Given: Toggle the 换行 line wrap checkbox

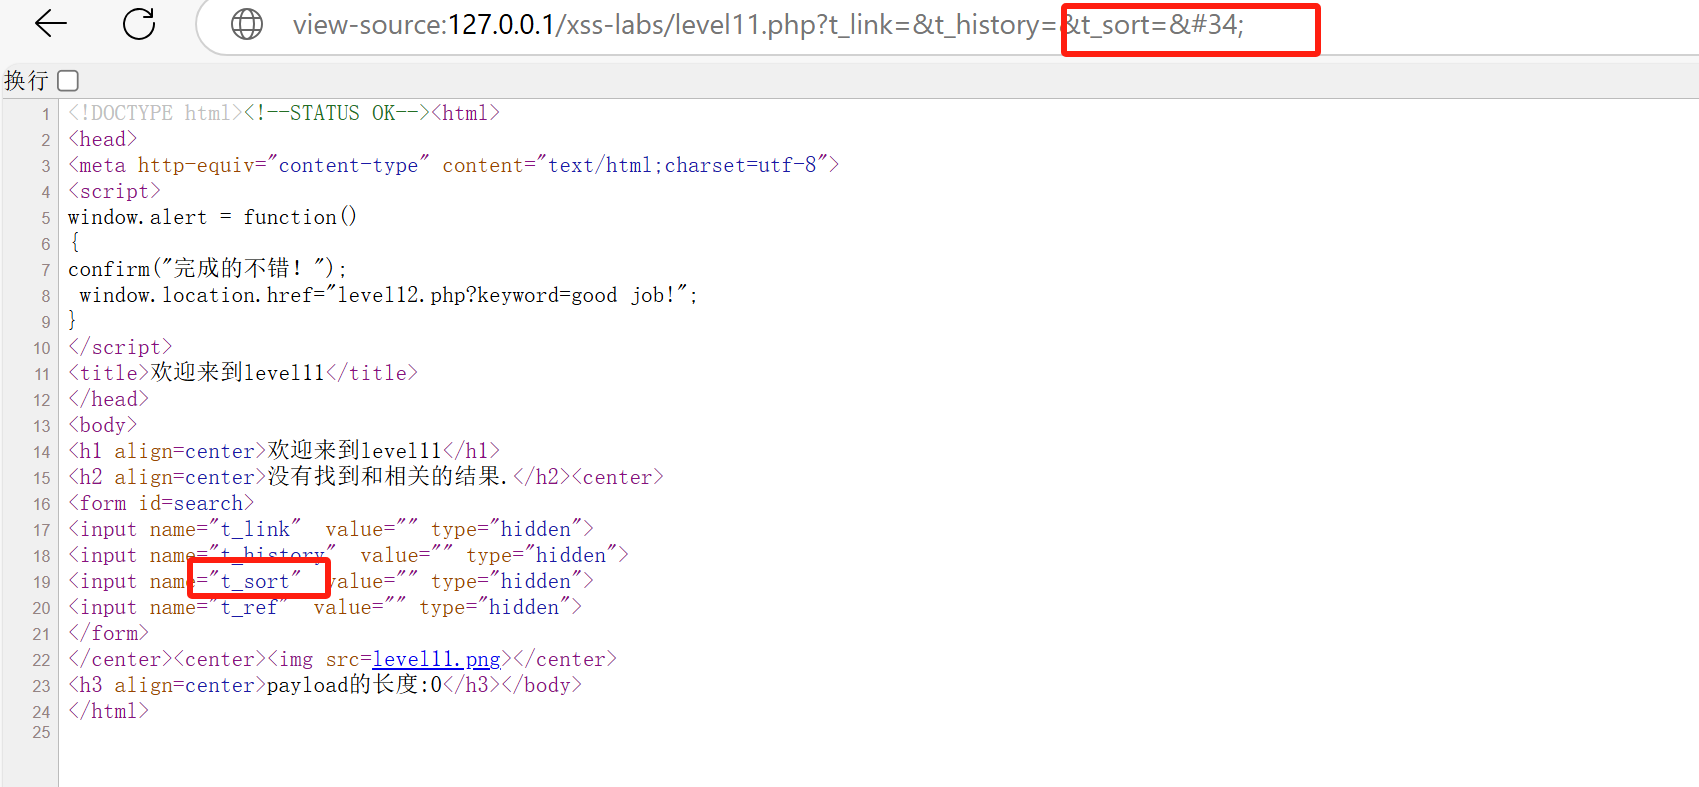Looking at the screenshot, I should [68, 80].
